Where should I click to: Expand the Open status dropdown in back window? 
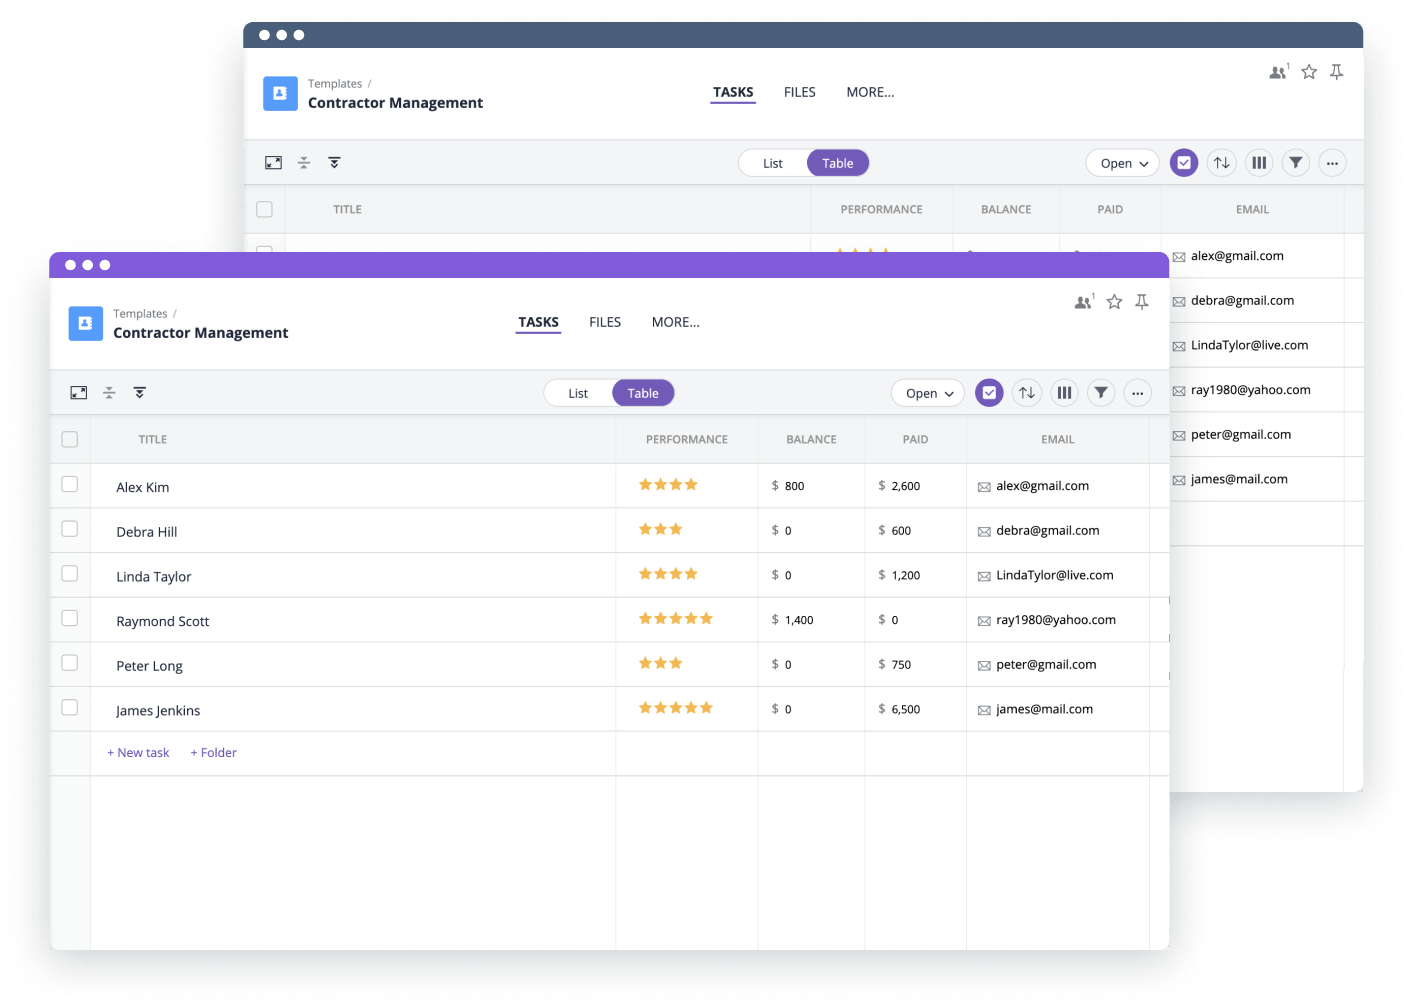coord(1123,163)
